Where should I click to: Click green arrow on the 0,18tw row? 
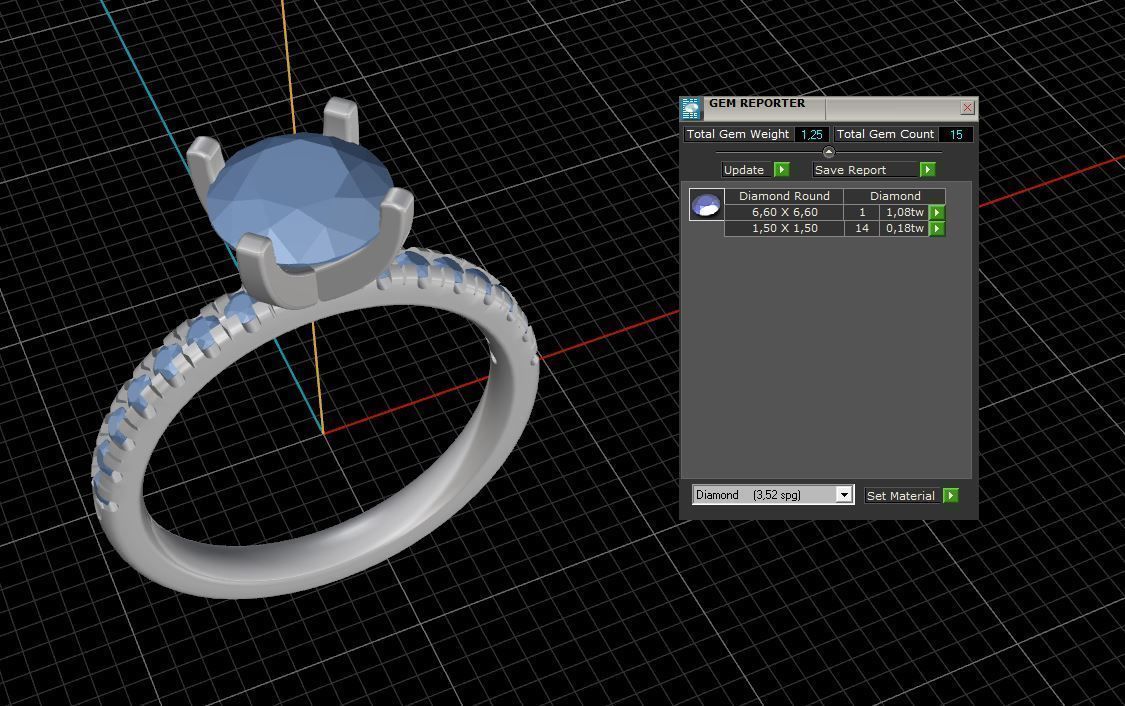pyautogui.click(x=937, y=229)
